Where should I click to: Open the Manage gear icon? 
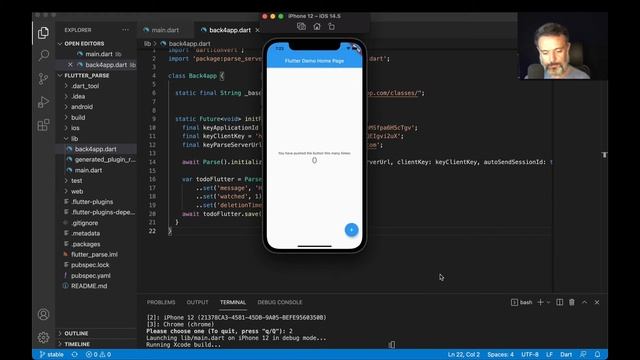click(43, 337)
